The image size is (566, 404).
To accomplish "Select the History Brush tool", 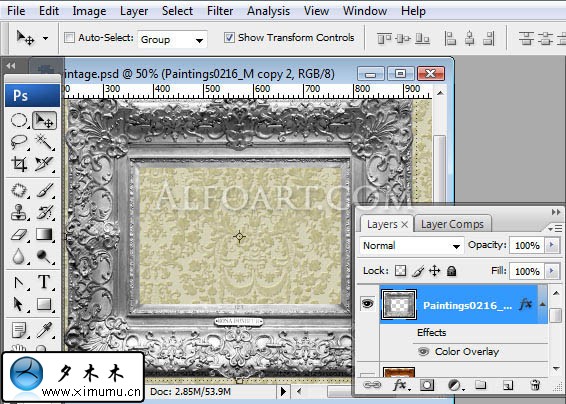I will 44,212.
